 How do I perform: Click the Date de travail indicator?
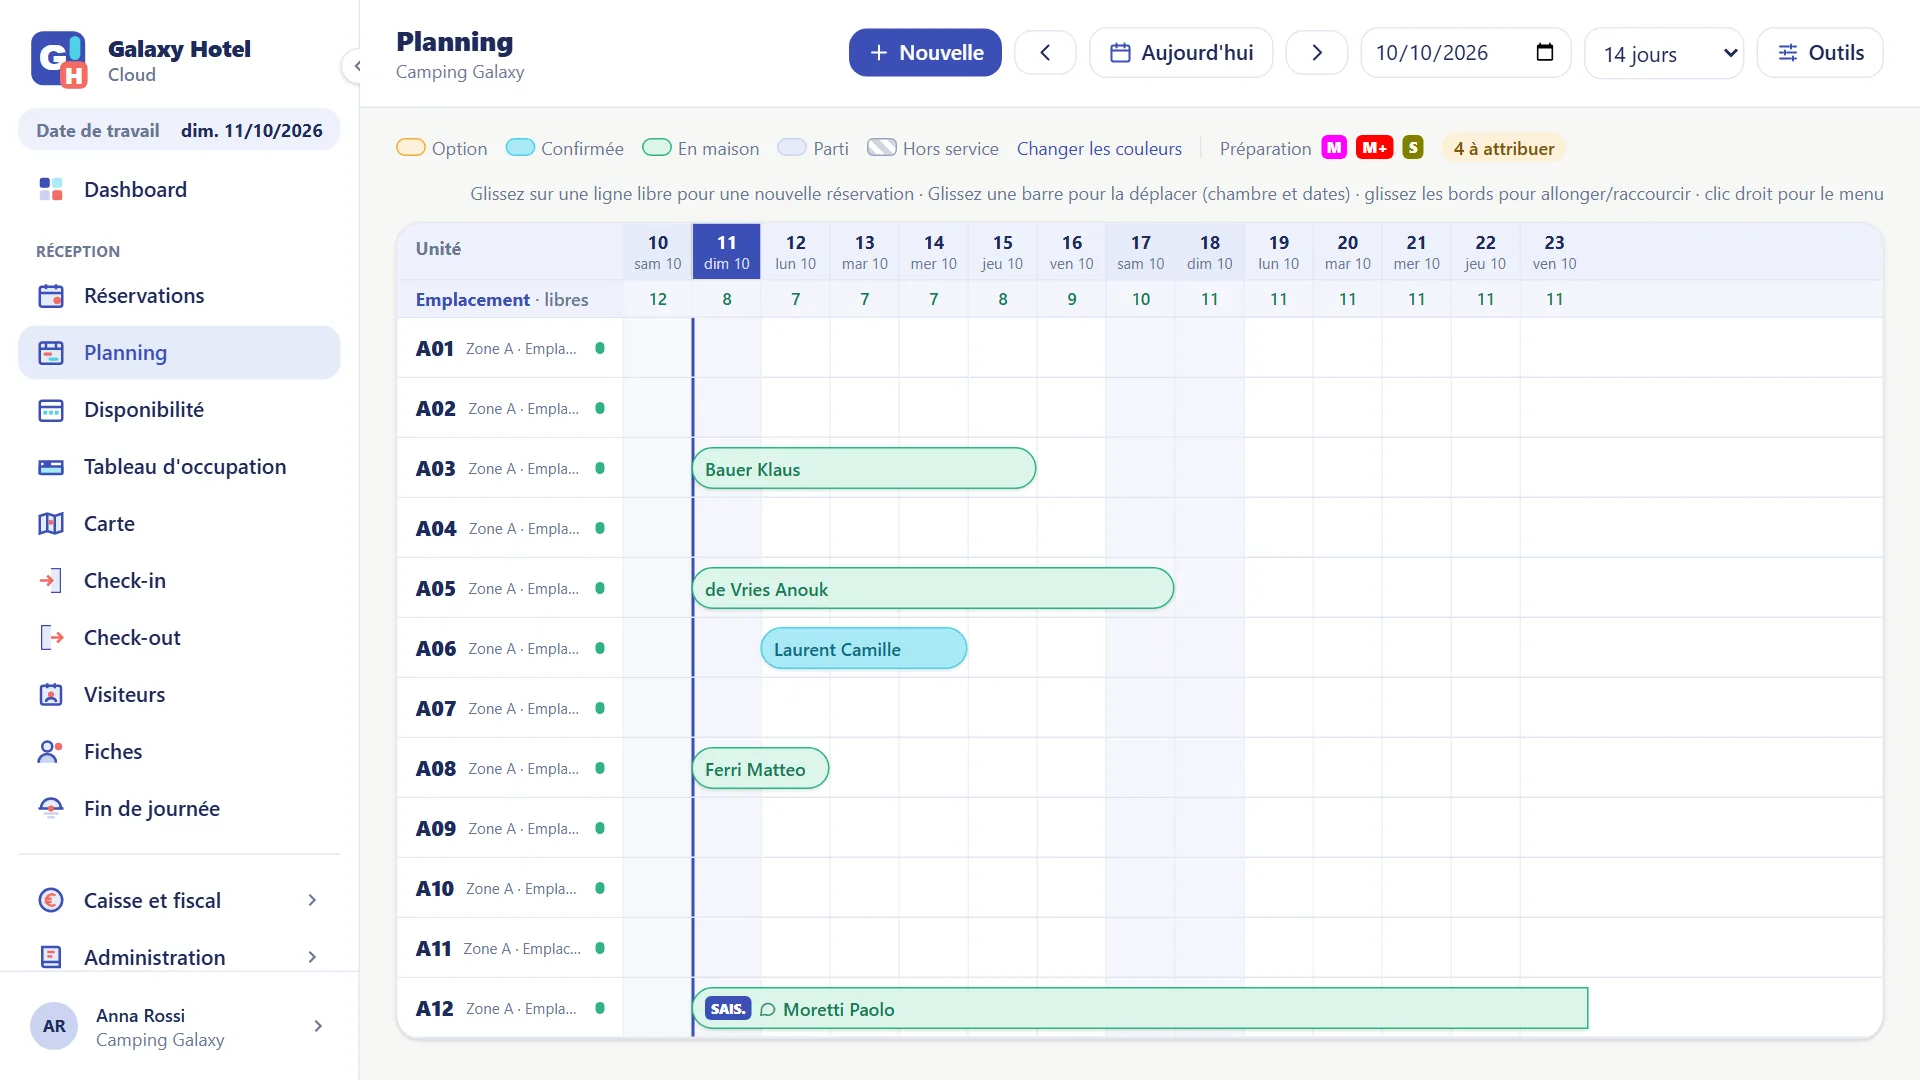179,131
